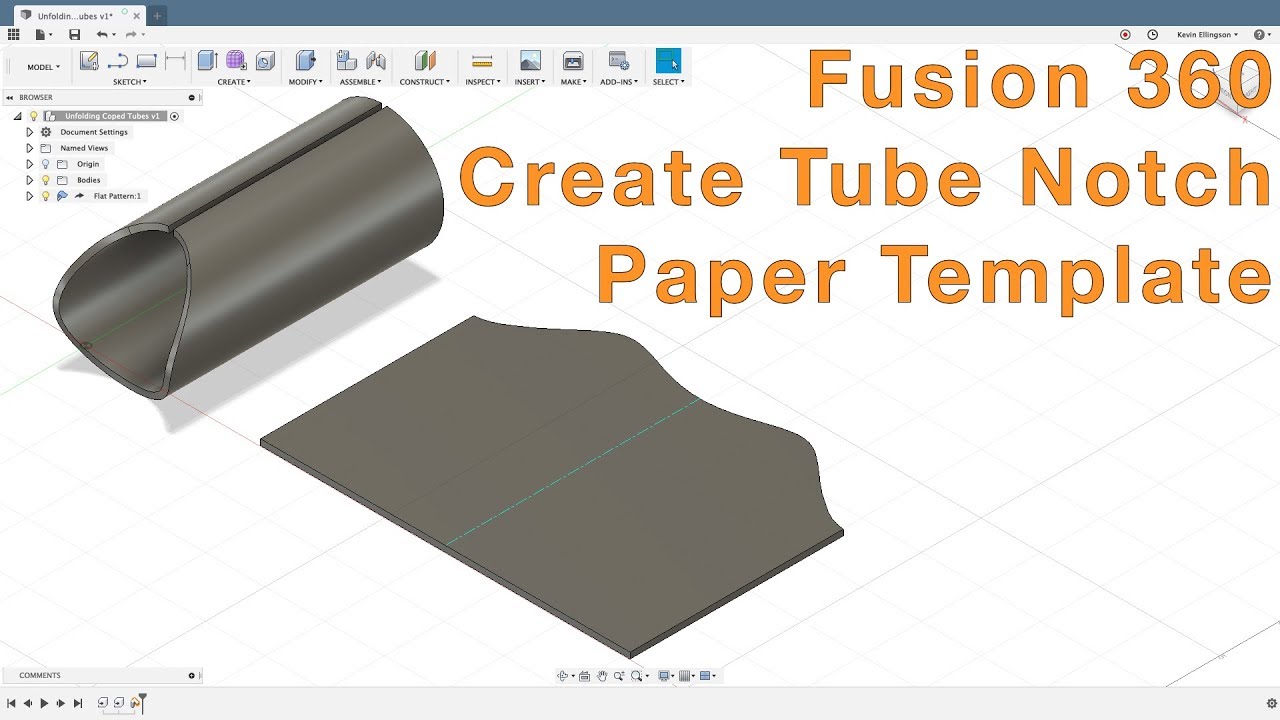Select the Rectangle sketch tool
Screen dimensions: 1280x720
(147, 61)
